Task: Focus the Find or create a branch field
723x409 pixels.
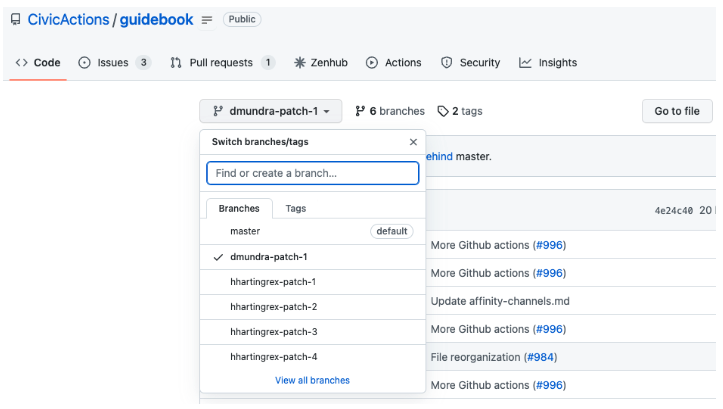Action: click(312, 173)
